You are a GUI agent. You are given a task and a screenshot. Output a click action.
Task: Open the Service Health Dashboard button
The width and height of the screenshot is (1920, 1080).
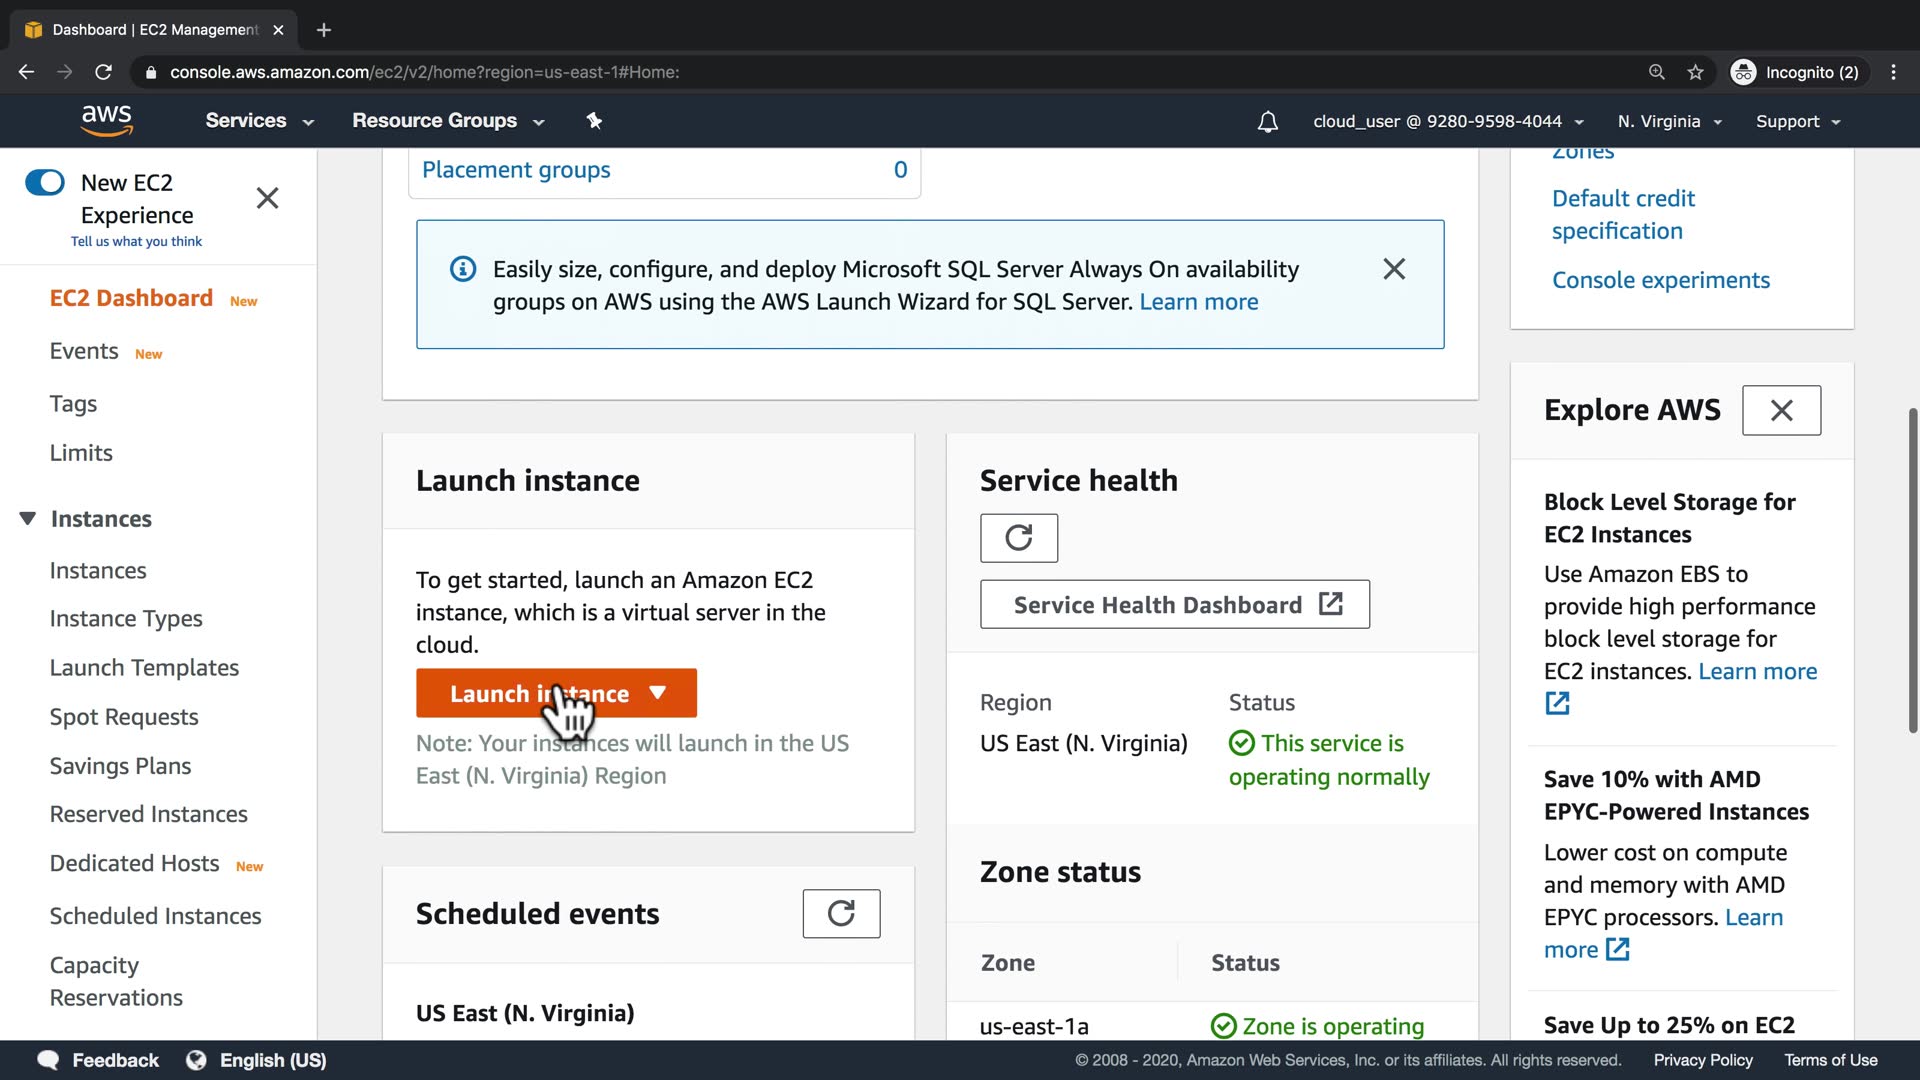pos(1174,605)
